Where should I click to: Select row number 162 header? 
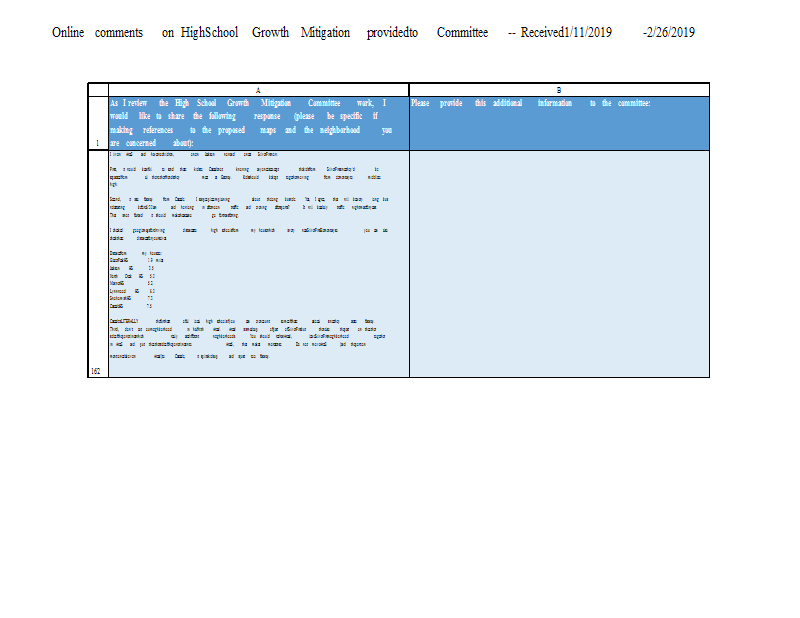tap(98, 264)
